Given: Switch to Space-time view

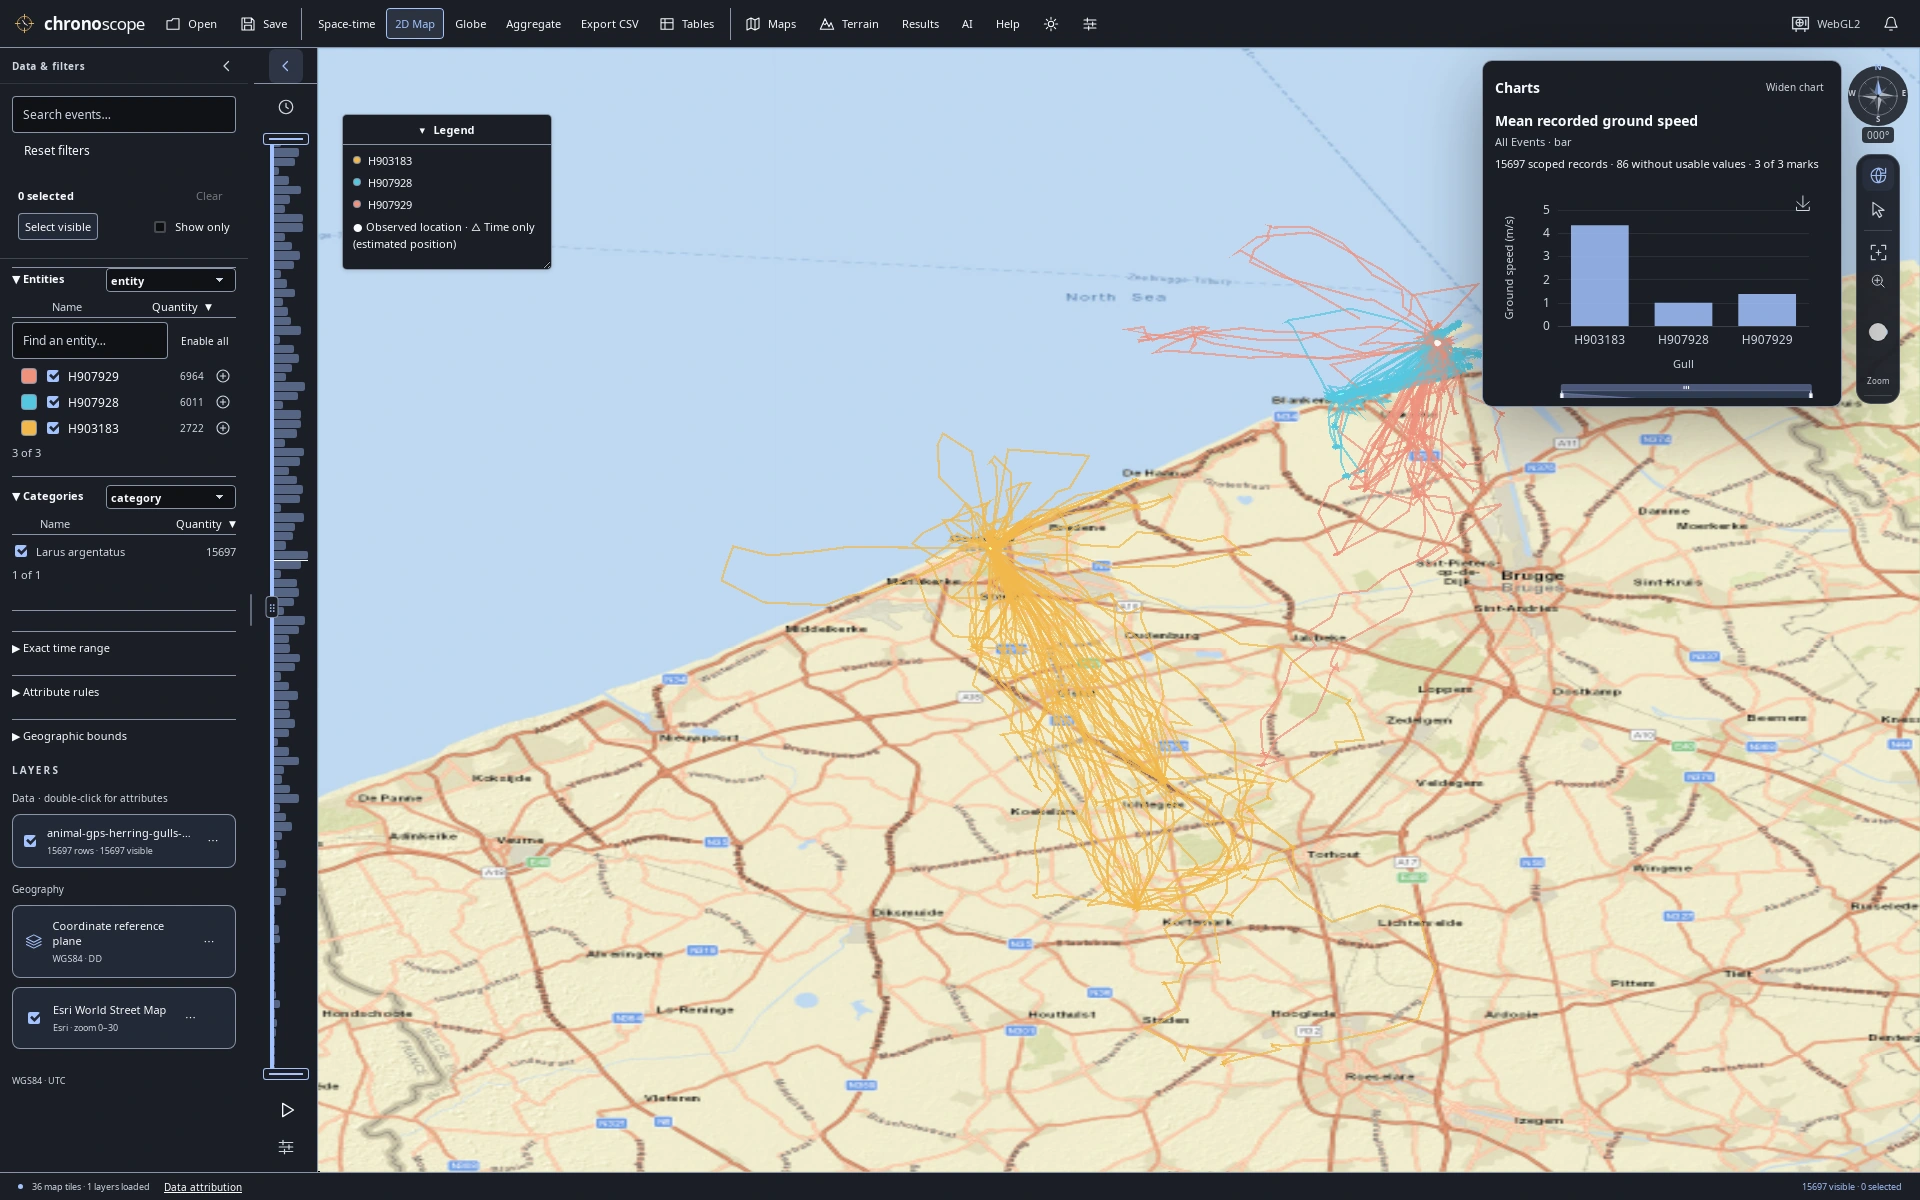Looking at the screenshot, I should 346,24.
